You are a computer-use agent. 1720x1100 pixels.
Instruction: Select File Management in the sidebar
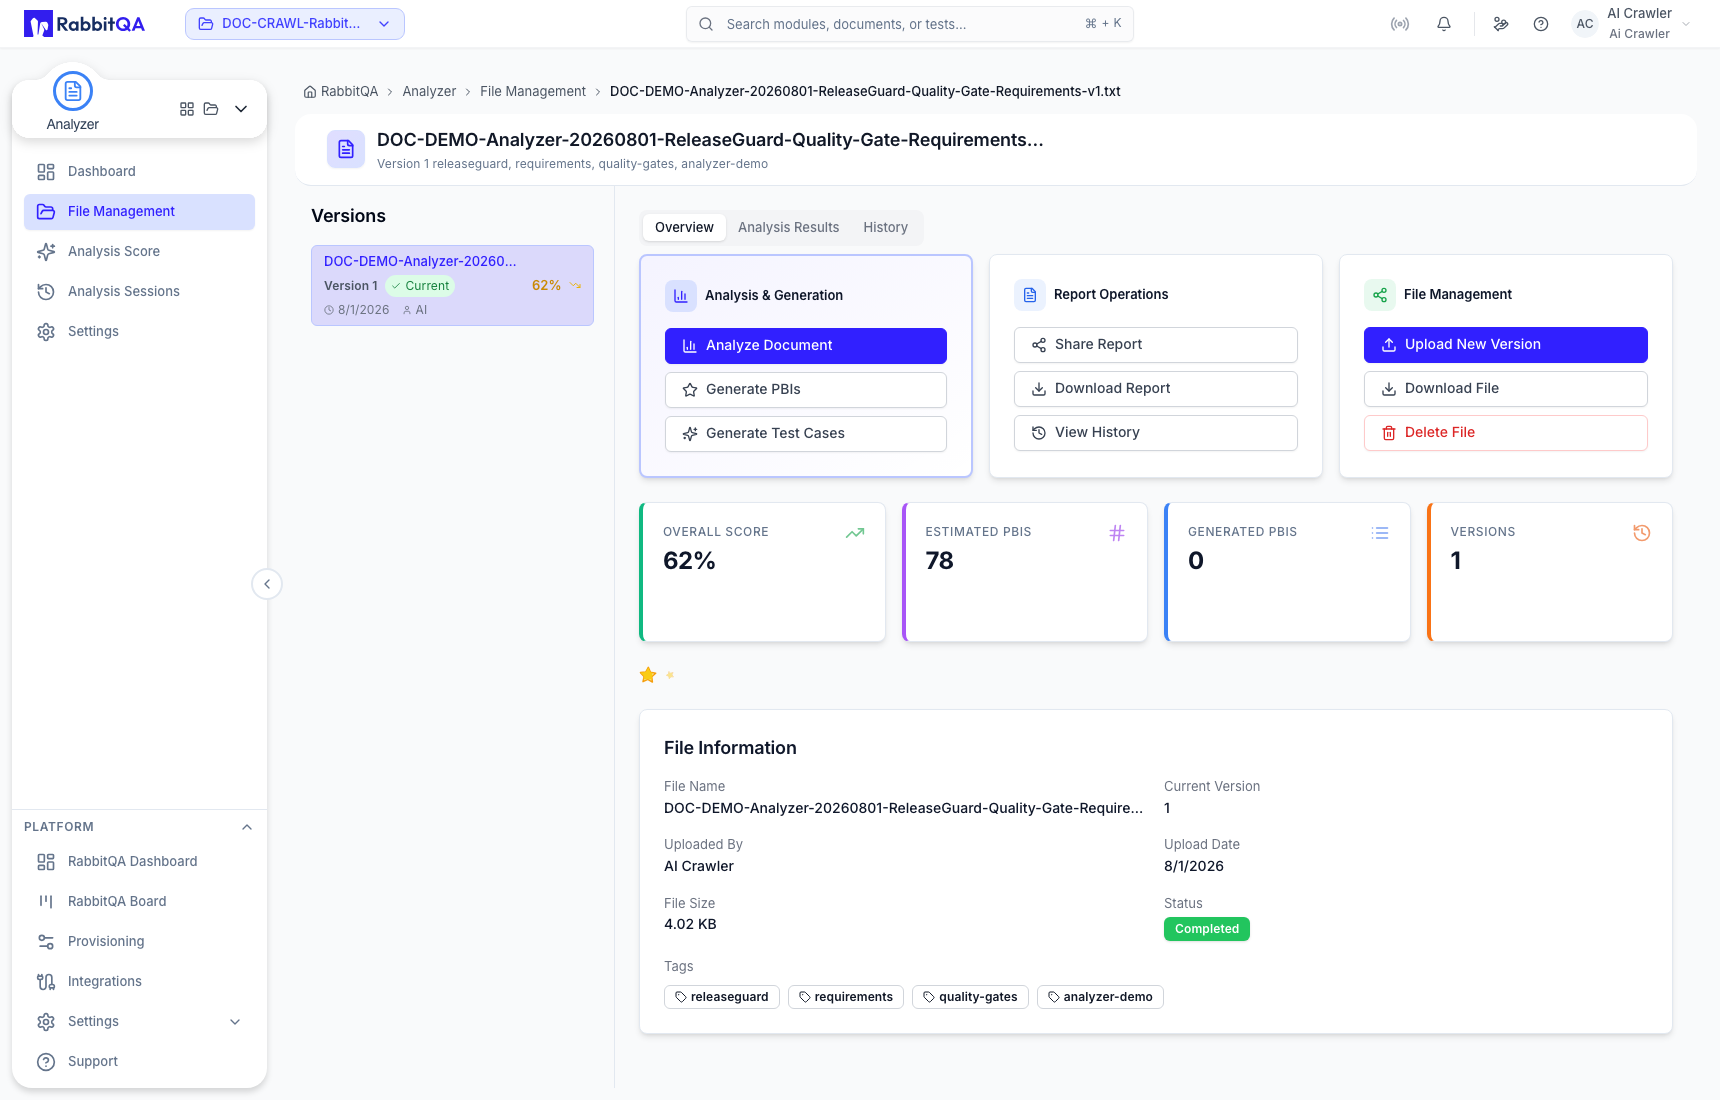tap(139, 212)
